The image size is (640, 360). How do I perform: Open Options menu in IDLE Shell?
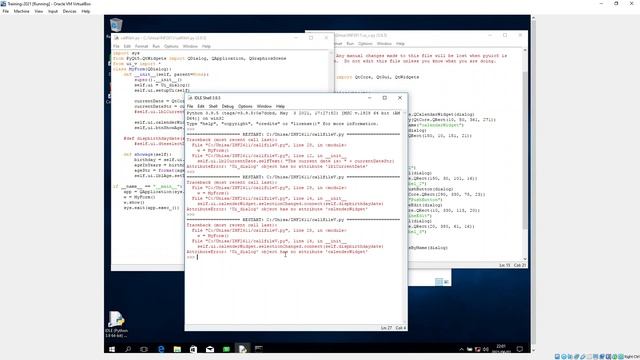pos(245,106)
